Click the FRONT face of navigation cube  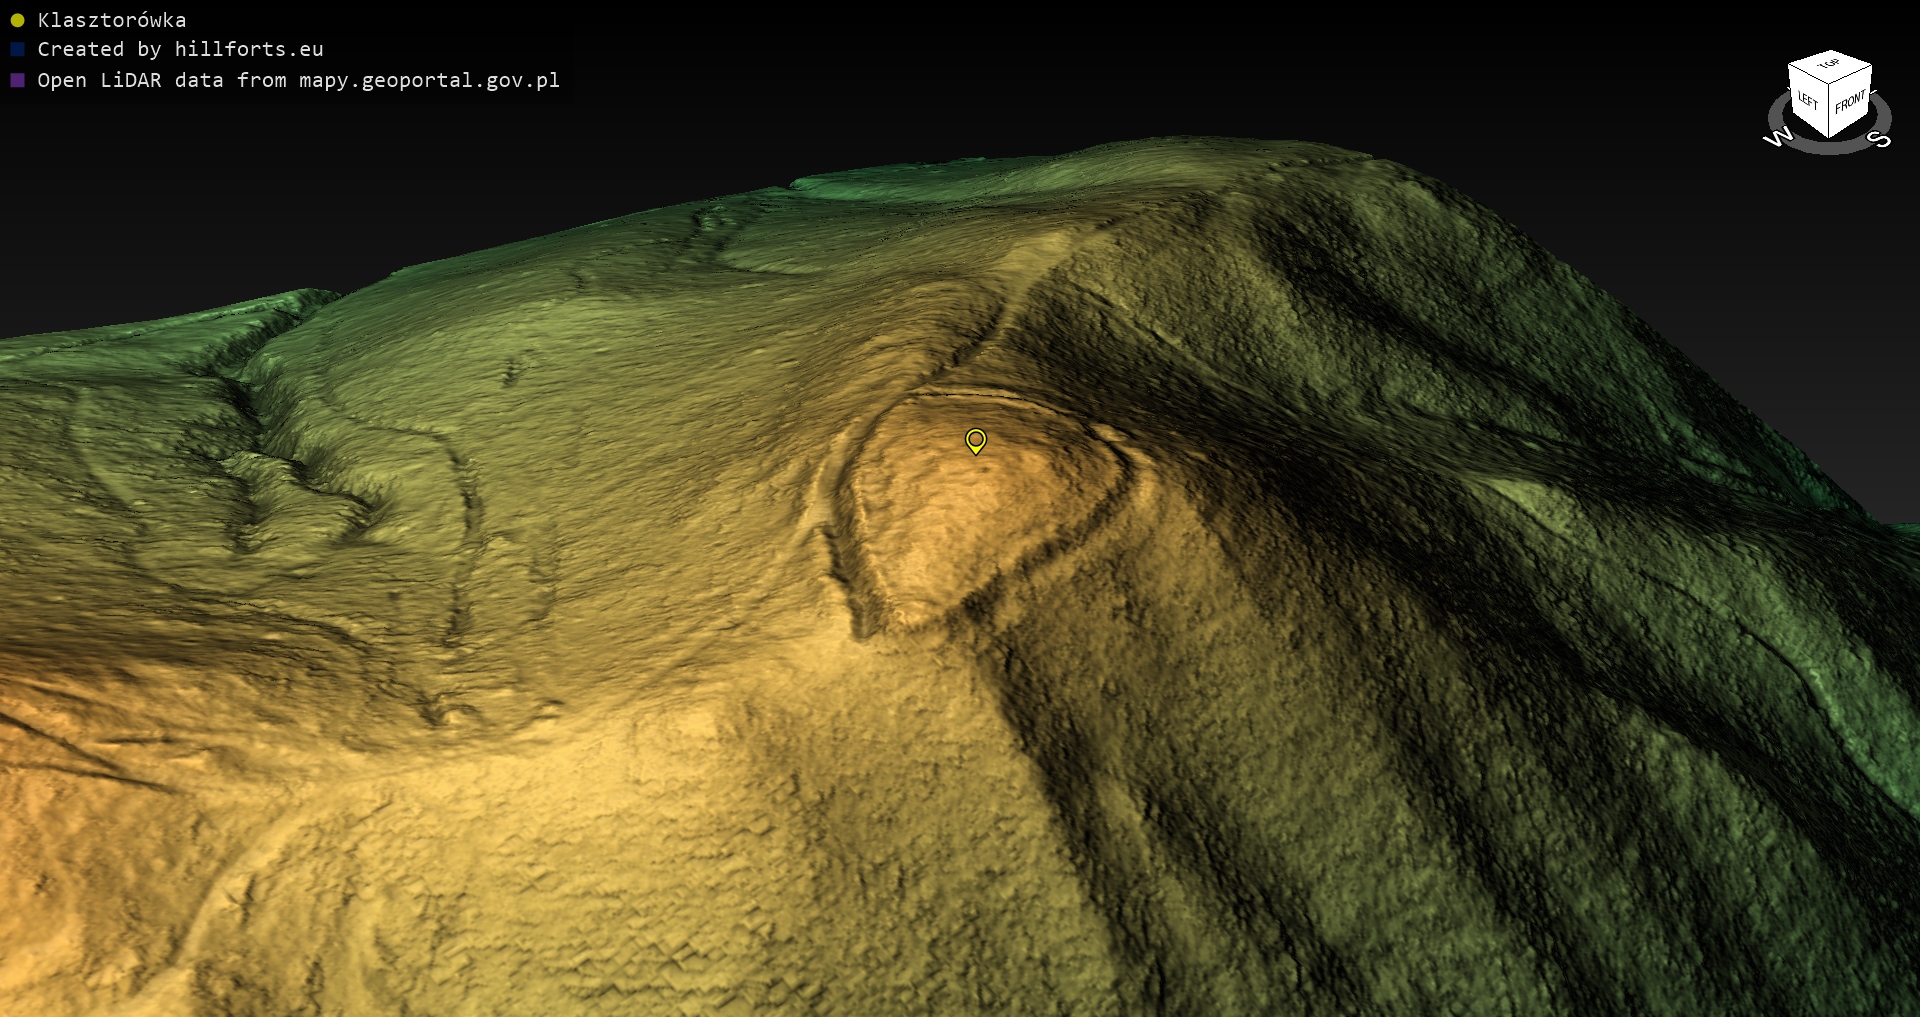tap(1850, 101)
